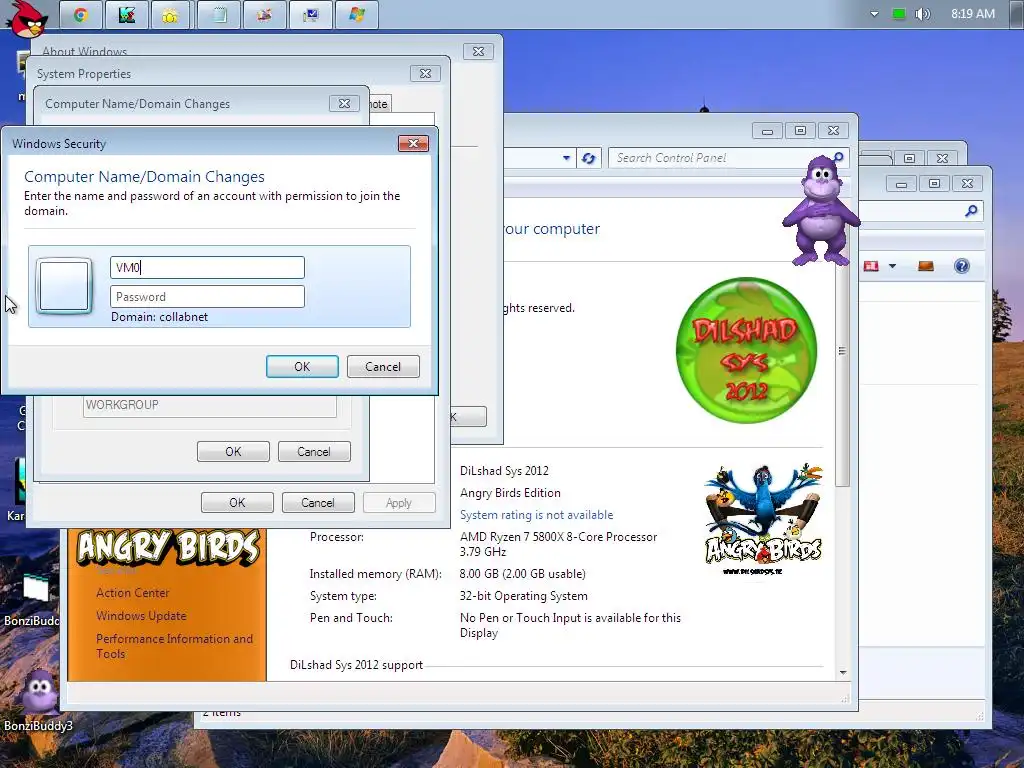The image size is (1024, 768).
Task: Launch Google Chrome from the taskbar
Action: [81, 14]
